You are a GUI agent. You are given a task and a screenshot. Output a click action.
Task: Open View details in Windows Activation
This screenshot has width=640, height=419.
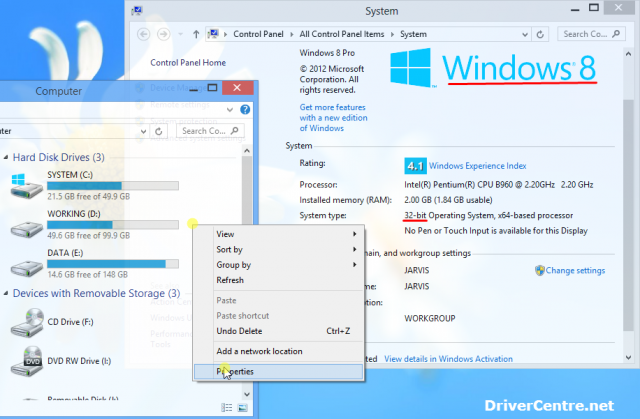coord(448,359)
